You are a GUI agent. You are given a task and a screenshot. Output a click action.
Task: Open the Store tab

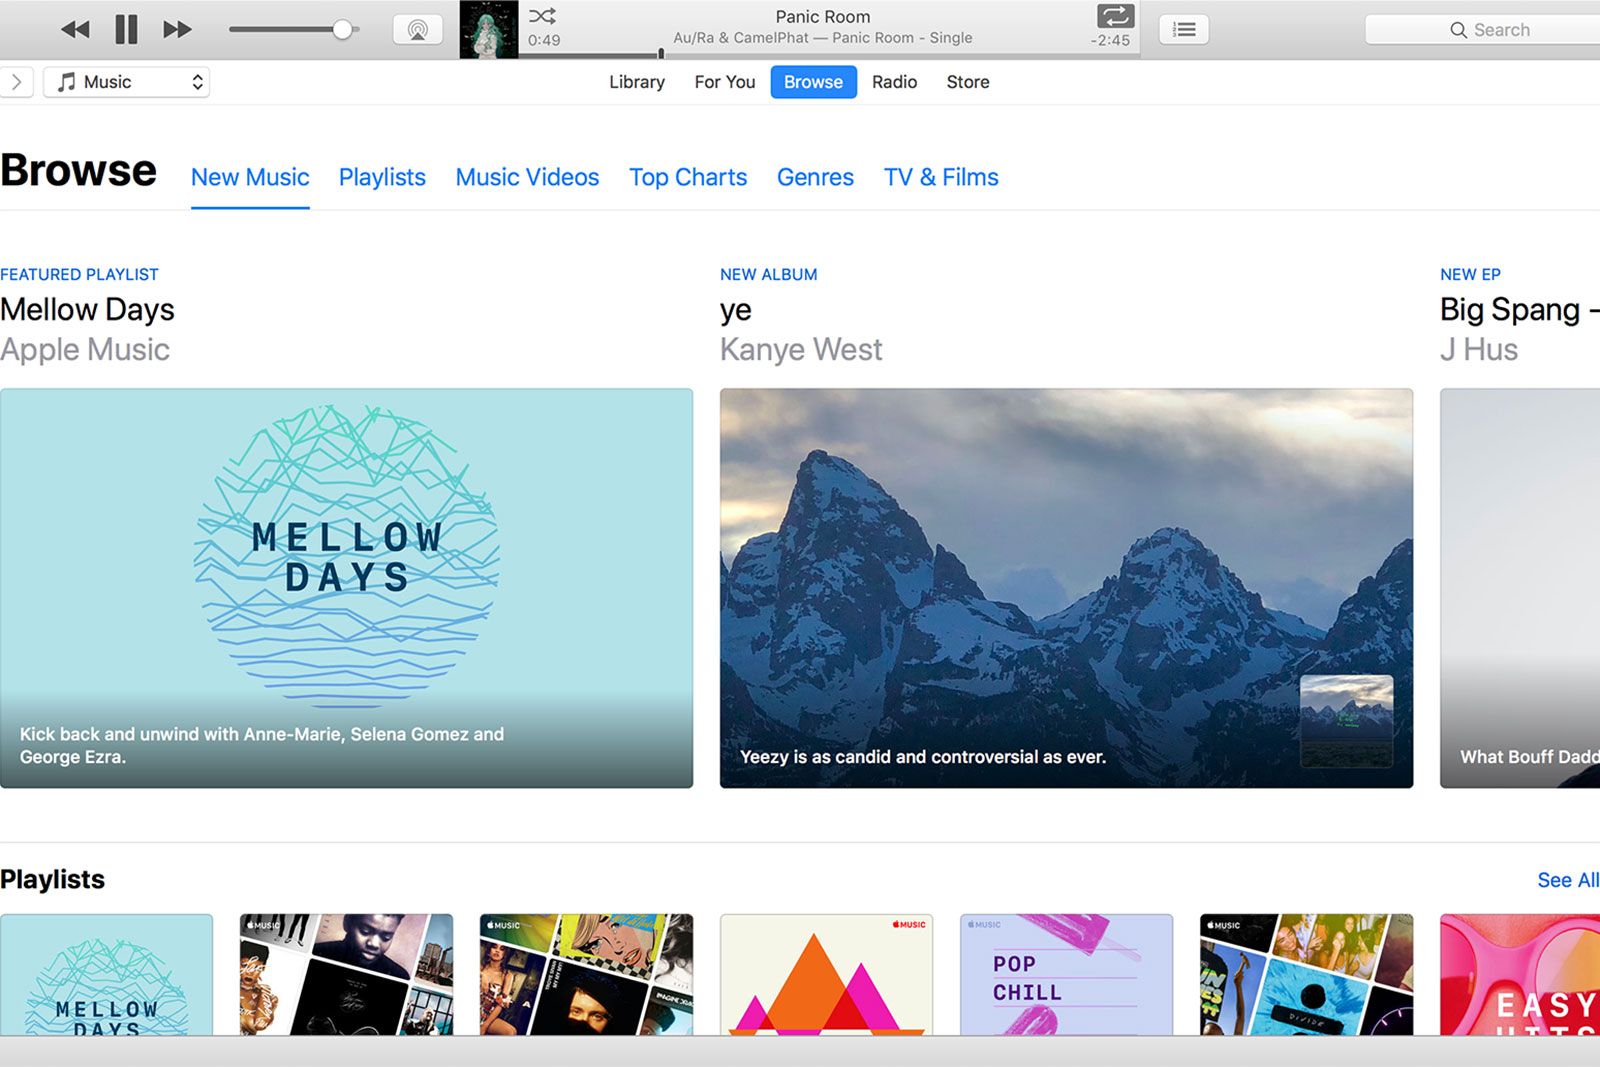click(968, 82)
